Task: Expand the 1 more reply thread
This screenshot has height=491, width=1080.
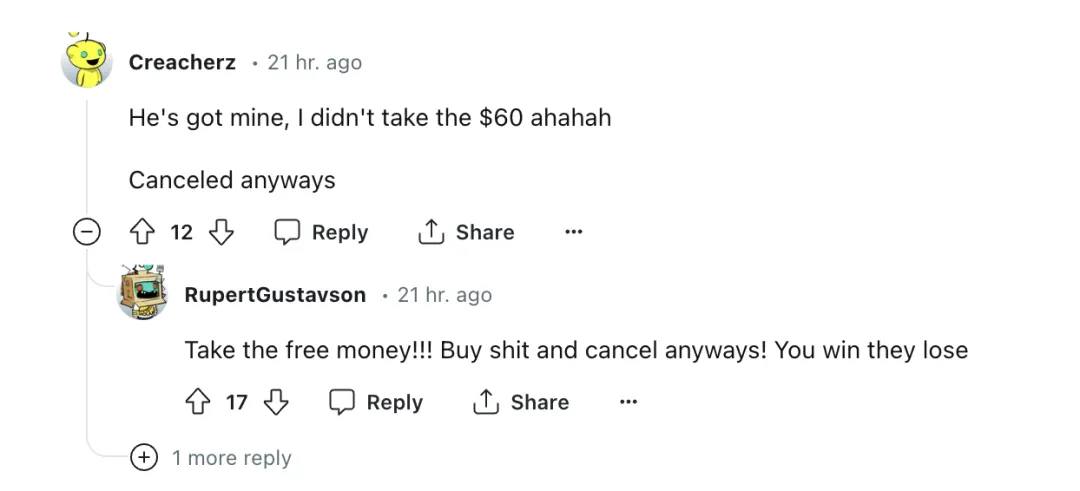Action: coord(145,458)
